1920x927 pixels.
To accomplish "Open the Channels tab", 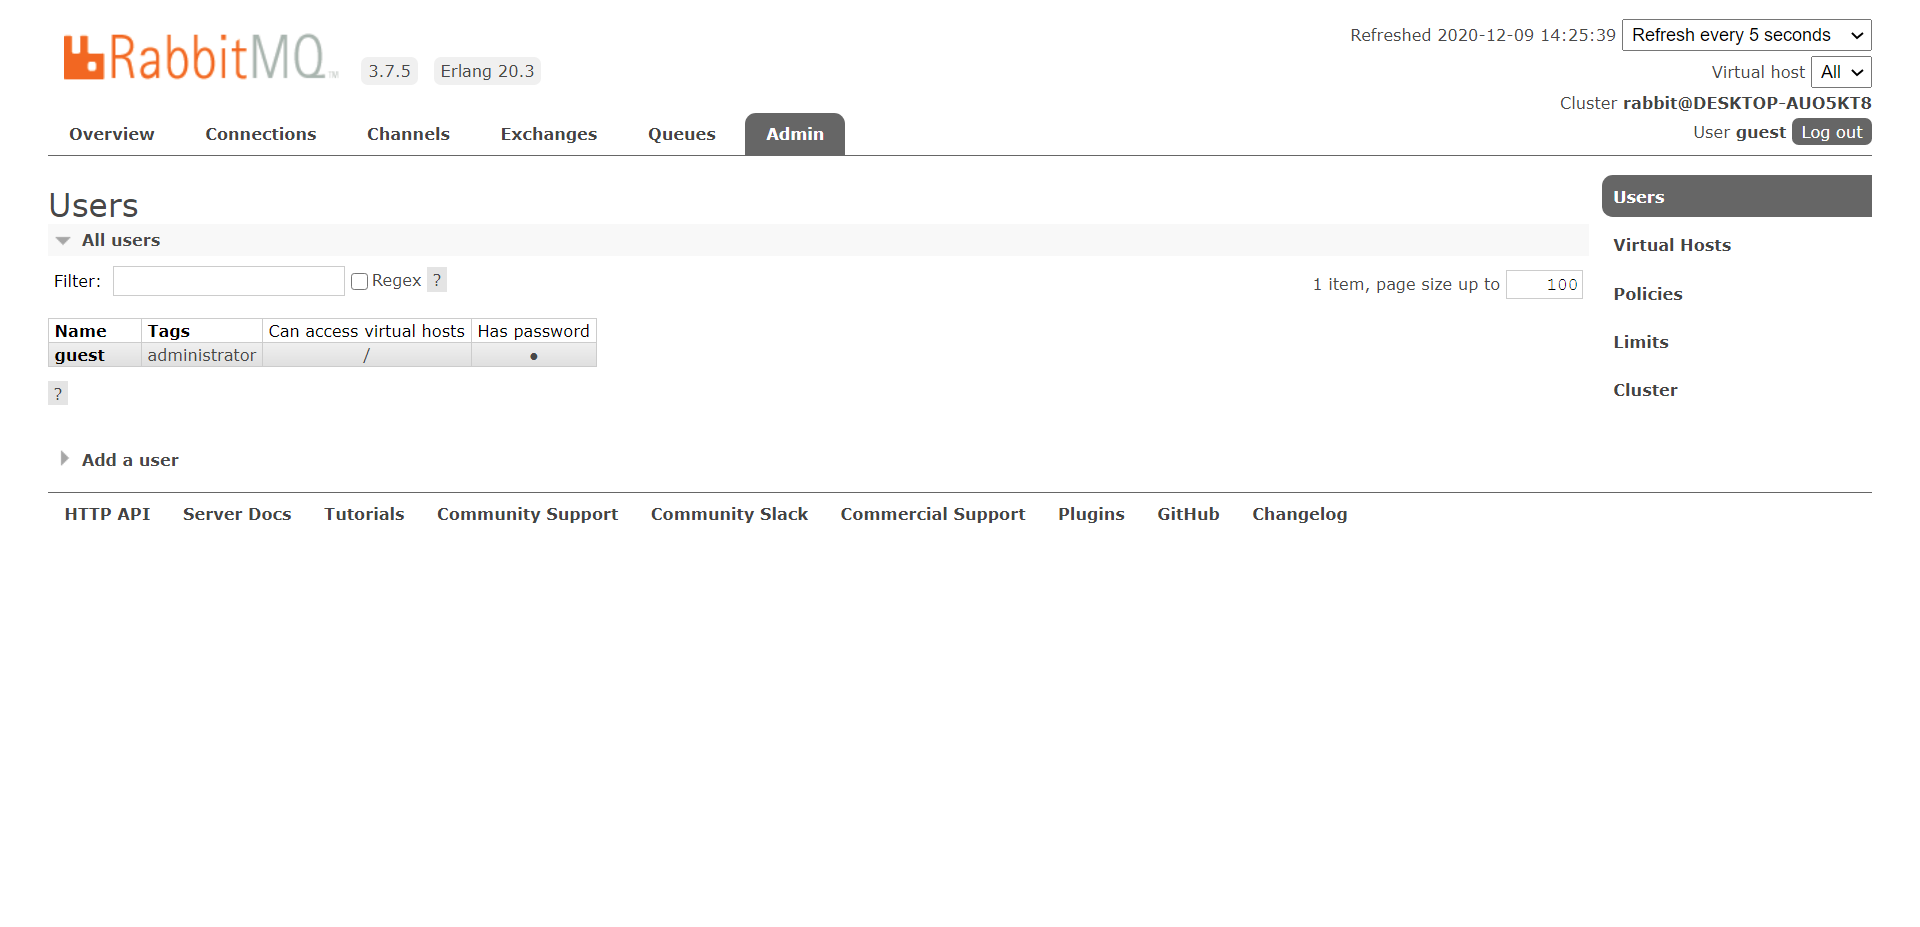I will (x=408, y=134).
